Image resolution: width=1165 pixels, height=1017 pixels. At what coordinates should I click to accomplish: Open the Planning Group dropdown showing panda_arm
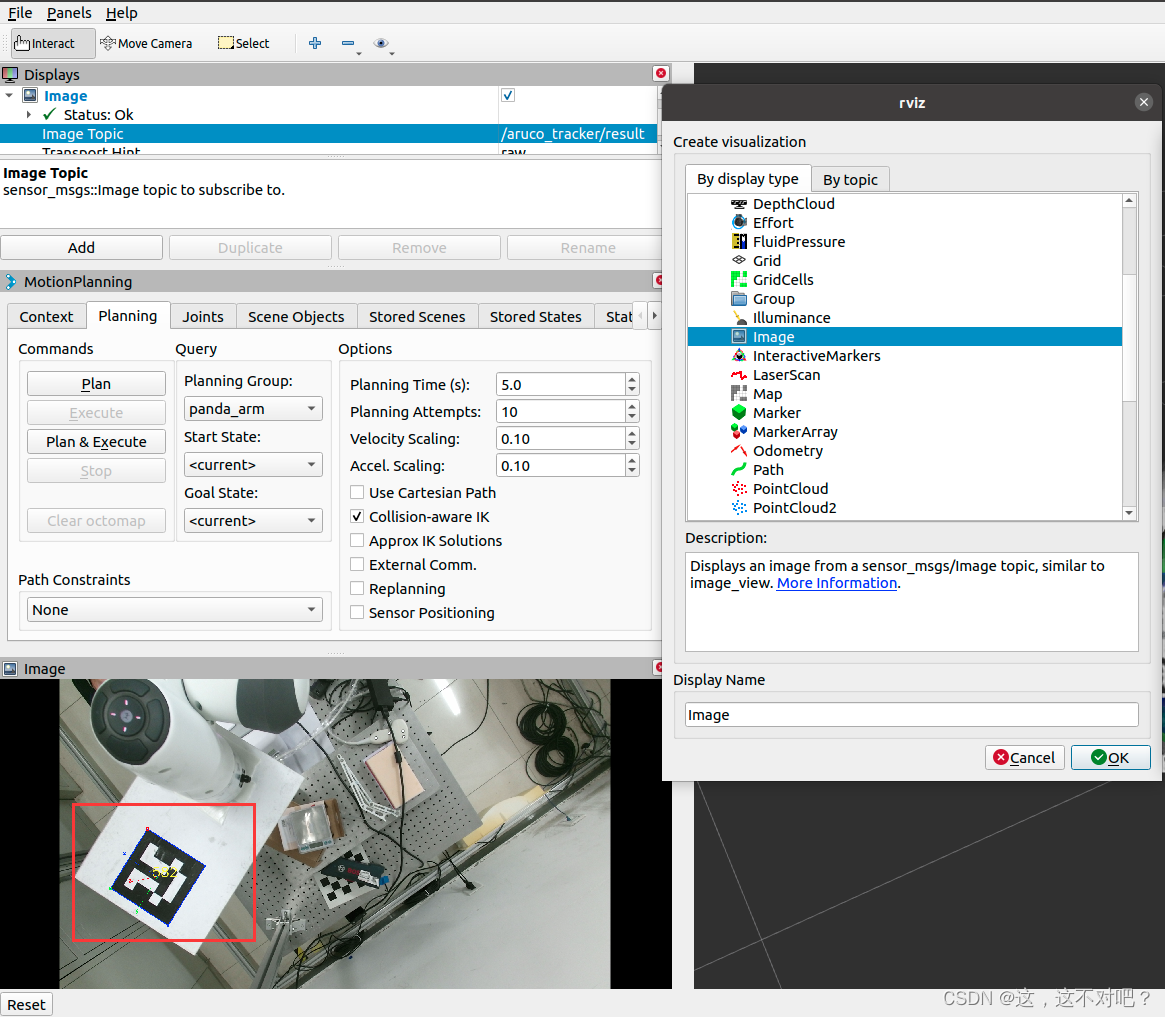coord(253,408)
